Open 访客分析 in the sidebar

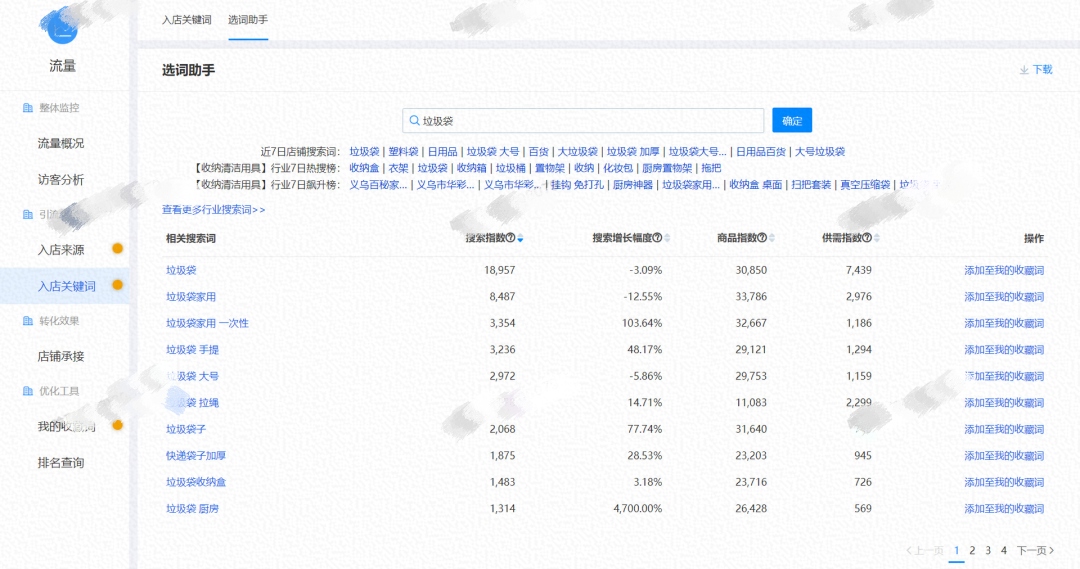(61, 180)
